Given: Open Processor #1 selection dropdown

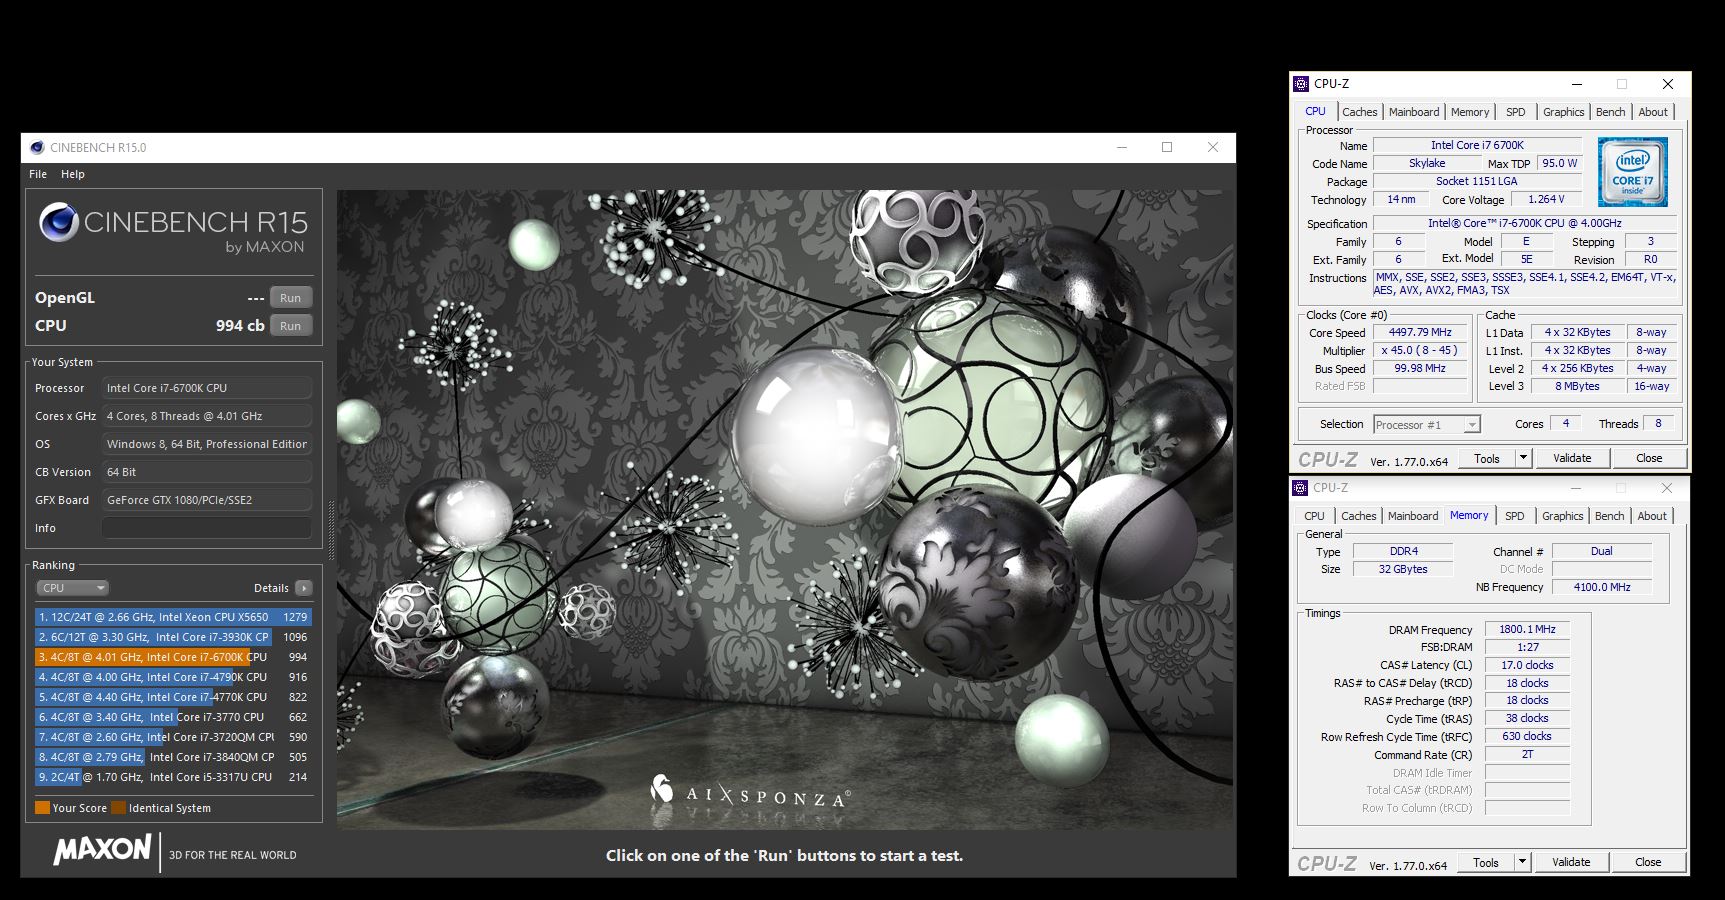Looking at the screenshot, I should pos(1427,425).
